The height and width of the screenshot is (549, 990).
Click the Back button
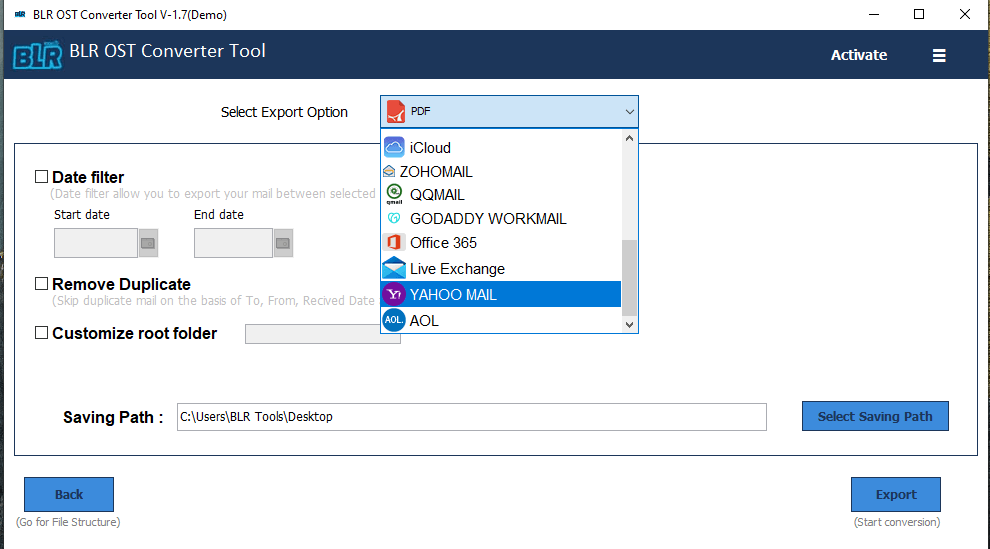tap(69, 495)
